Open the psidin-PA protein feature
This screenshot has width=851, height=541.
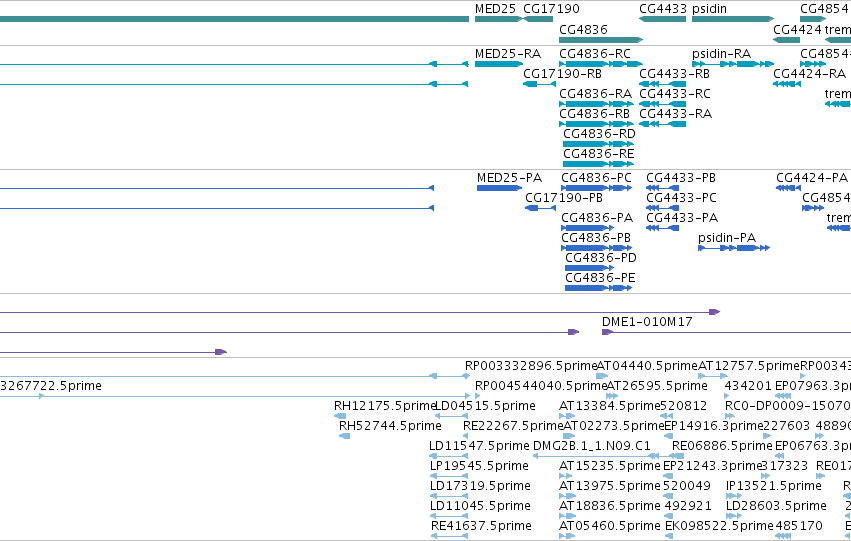click(x=734, y=248)
